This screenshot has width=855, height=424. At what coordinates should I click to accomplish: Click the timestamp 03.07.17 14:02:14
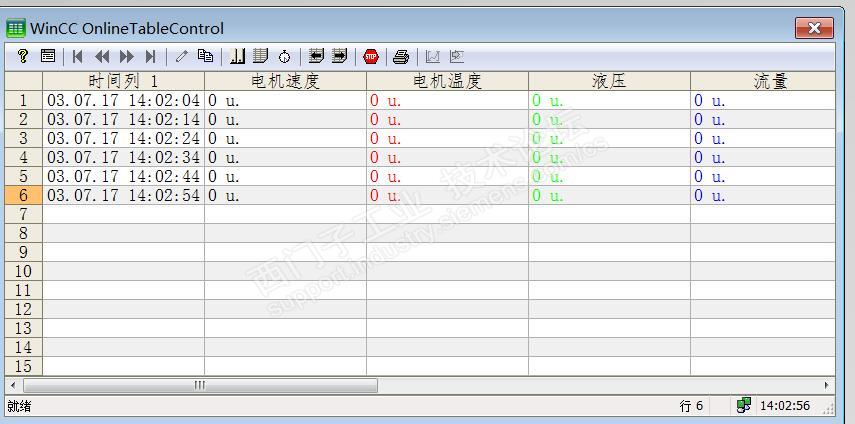123,119
